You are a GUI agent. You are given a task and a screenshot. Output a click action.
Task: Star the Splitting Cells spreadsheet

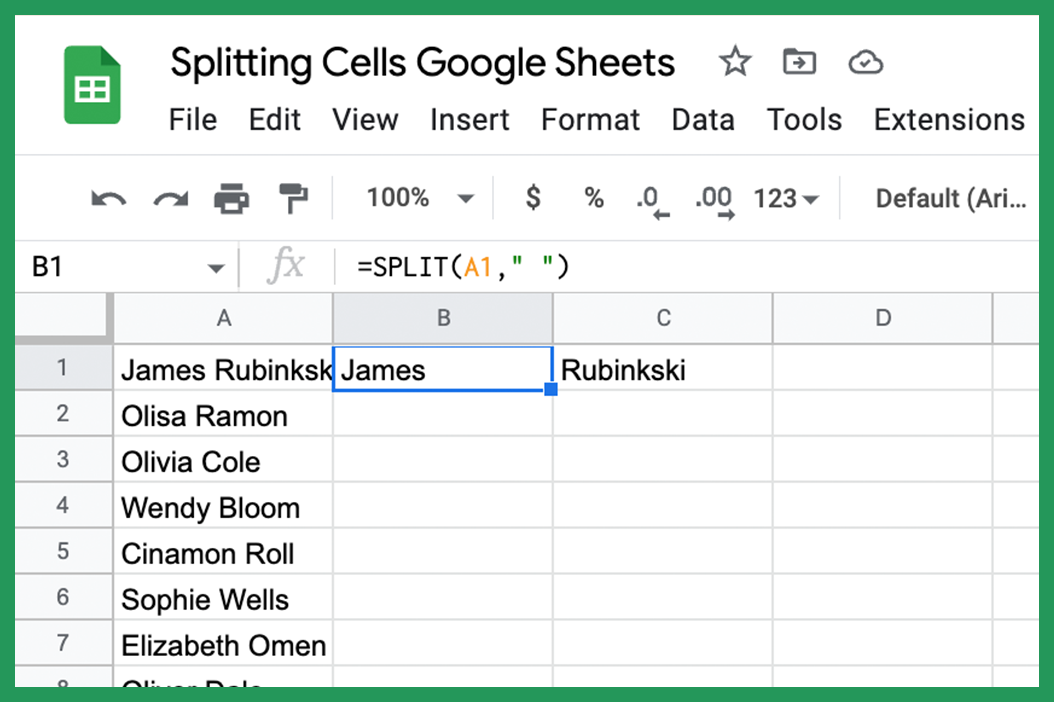[736, 62]
